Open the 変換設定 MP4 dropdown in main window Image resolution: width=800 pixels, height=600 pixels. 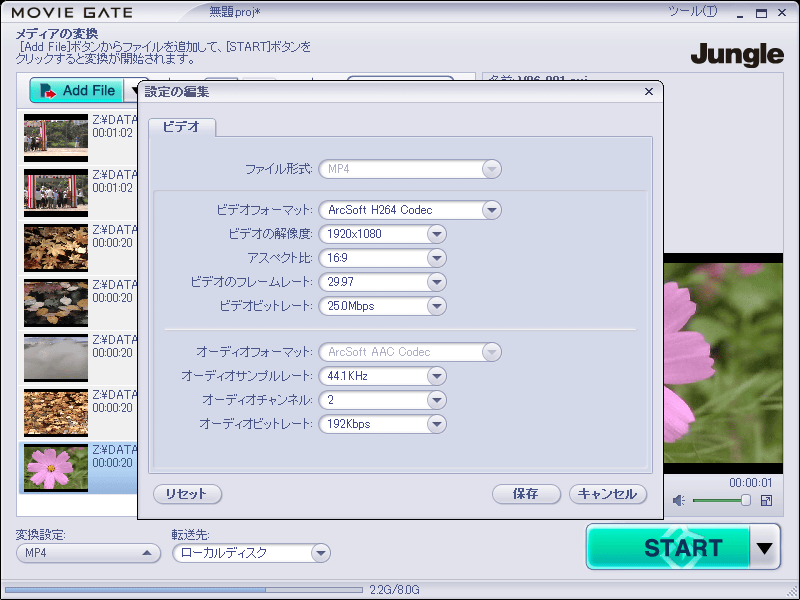(89, 553)
